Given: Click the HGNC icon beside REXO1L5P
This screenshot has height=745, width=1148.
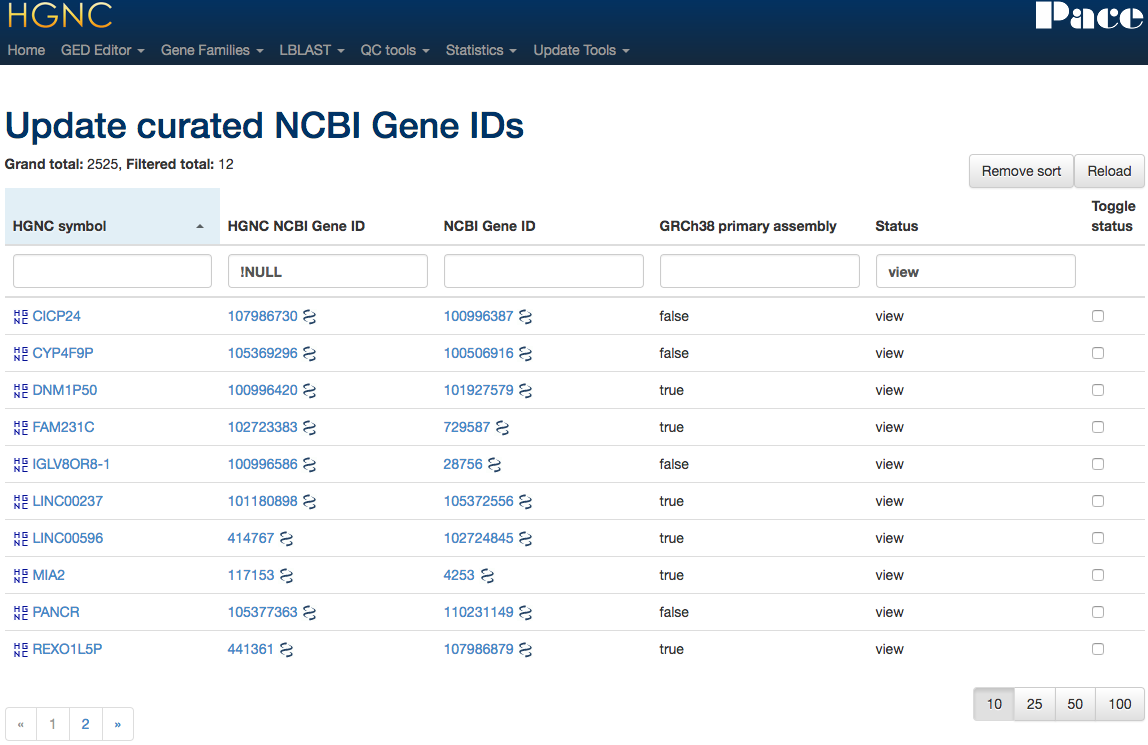Looking at the screenshot, I should tap(21, 650).
